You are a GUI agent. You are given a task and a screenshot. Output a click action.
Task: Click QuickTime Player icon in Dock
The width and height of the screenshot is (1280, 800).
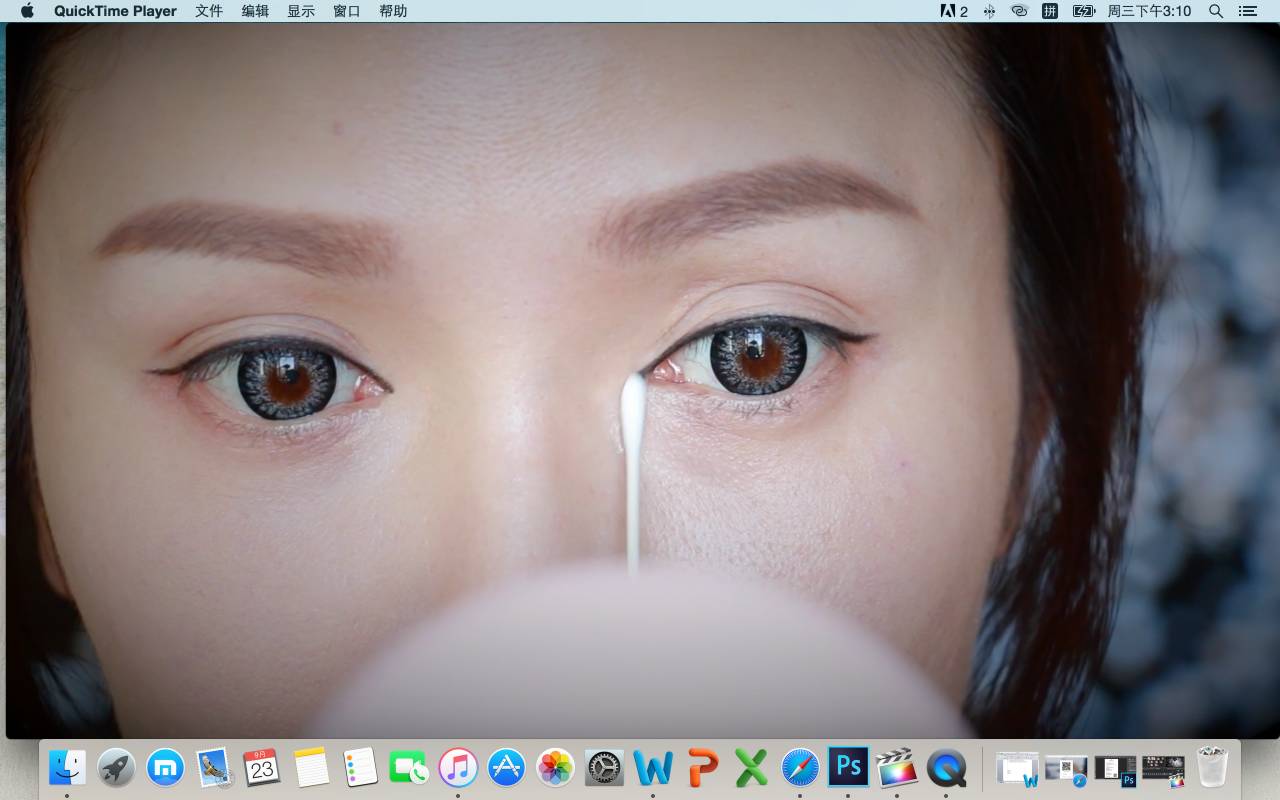click(x=946, y=768)
